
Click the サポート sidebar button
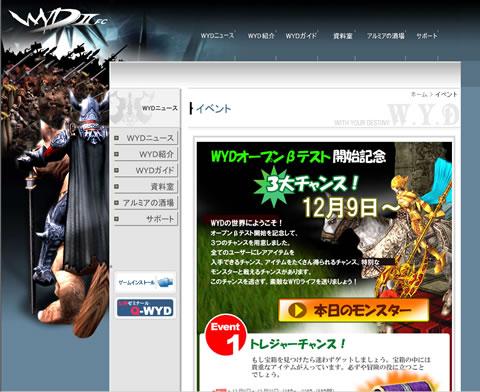pos(146,219)
